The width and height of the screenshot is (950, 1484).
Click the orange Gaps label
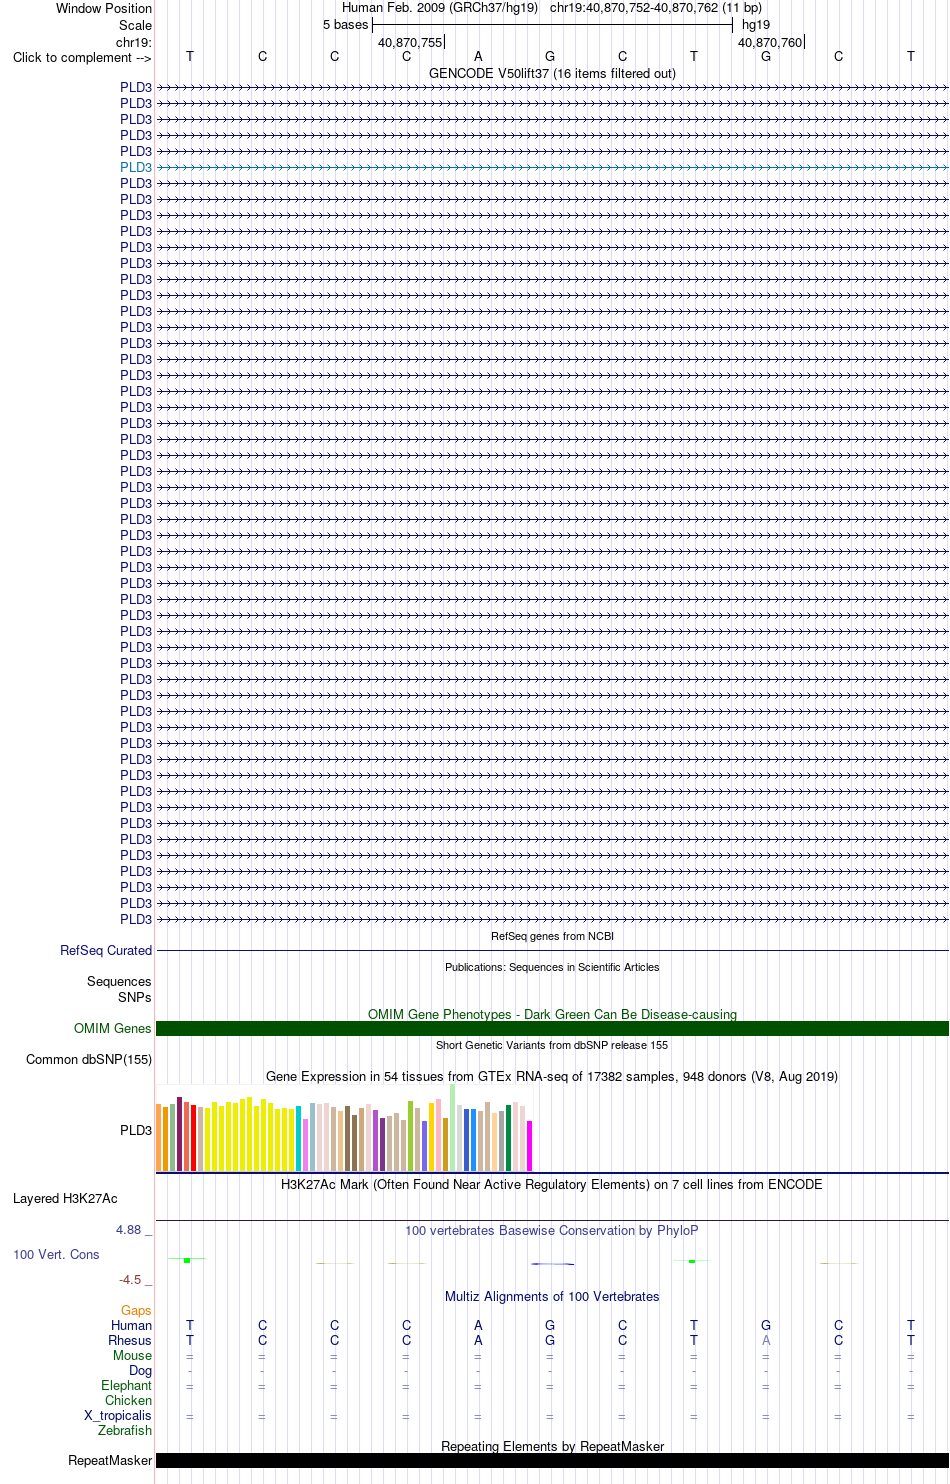pyautogui.click(x=136, y=1310)
